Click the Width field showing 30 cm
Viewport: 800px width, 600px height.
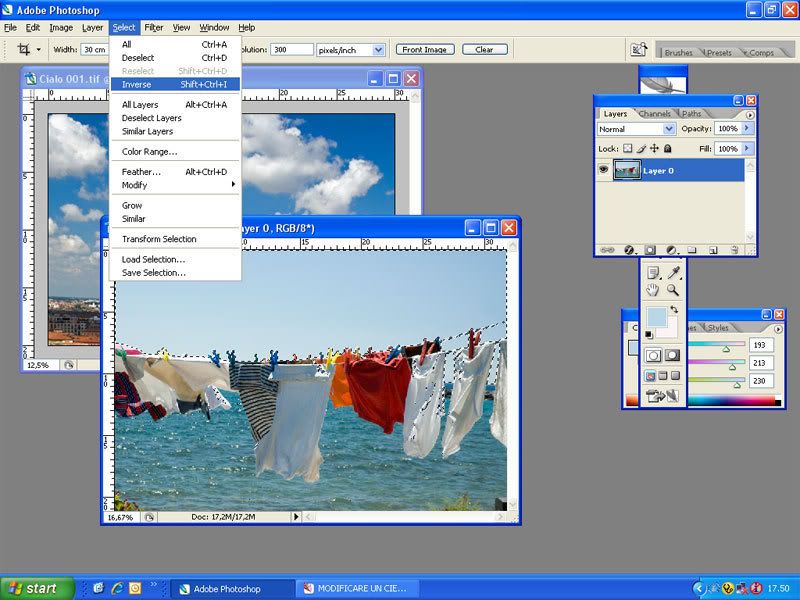[x=95, y=49]
